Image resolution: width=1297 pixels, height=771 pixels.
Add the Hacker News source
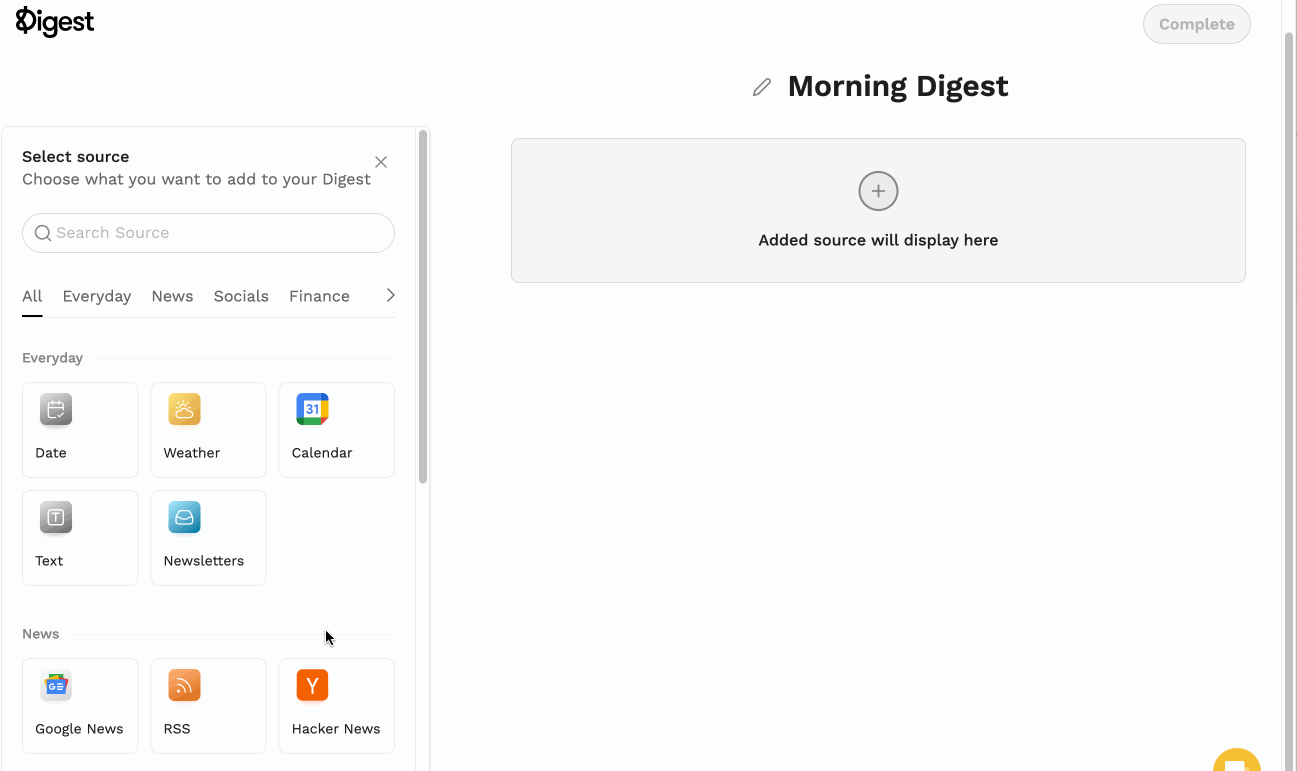[336, 706]
